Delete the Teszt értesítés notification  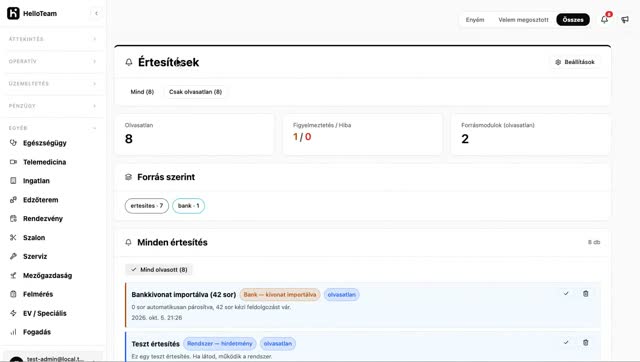click(x=585, y=342)
